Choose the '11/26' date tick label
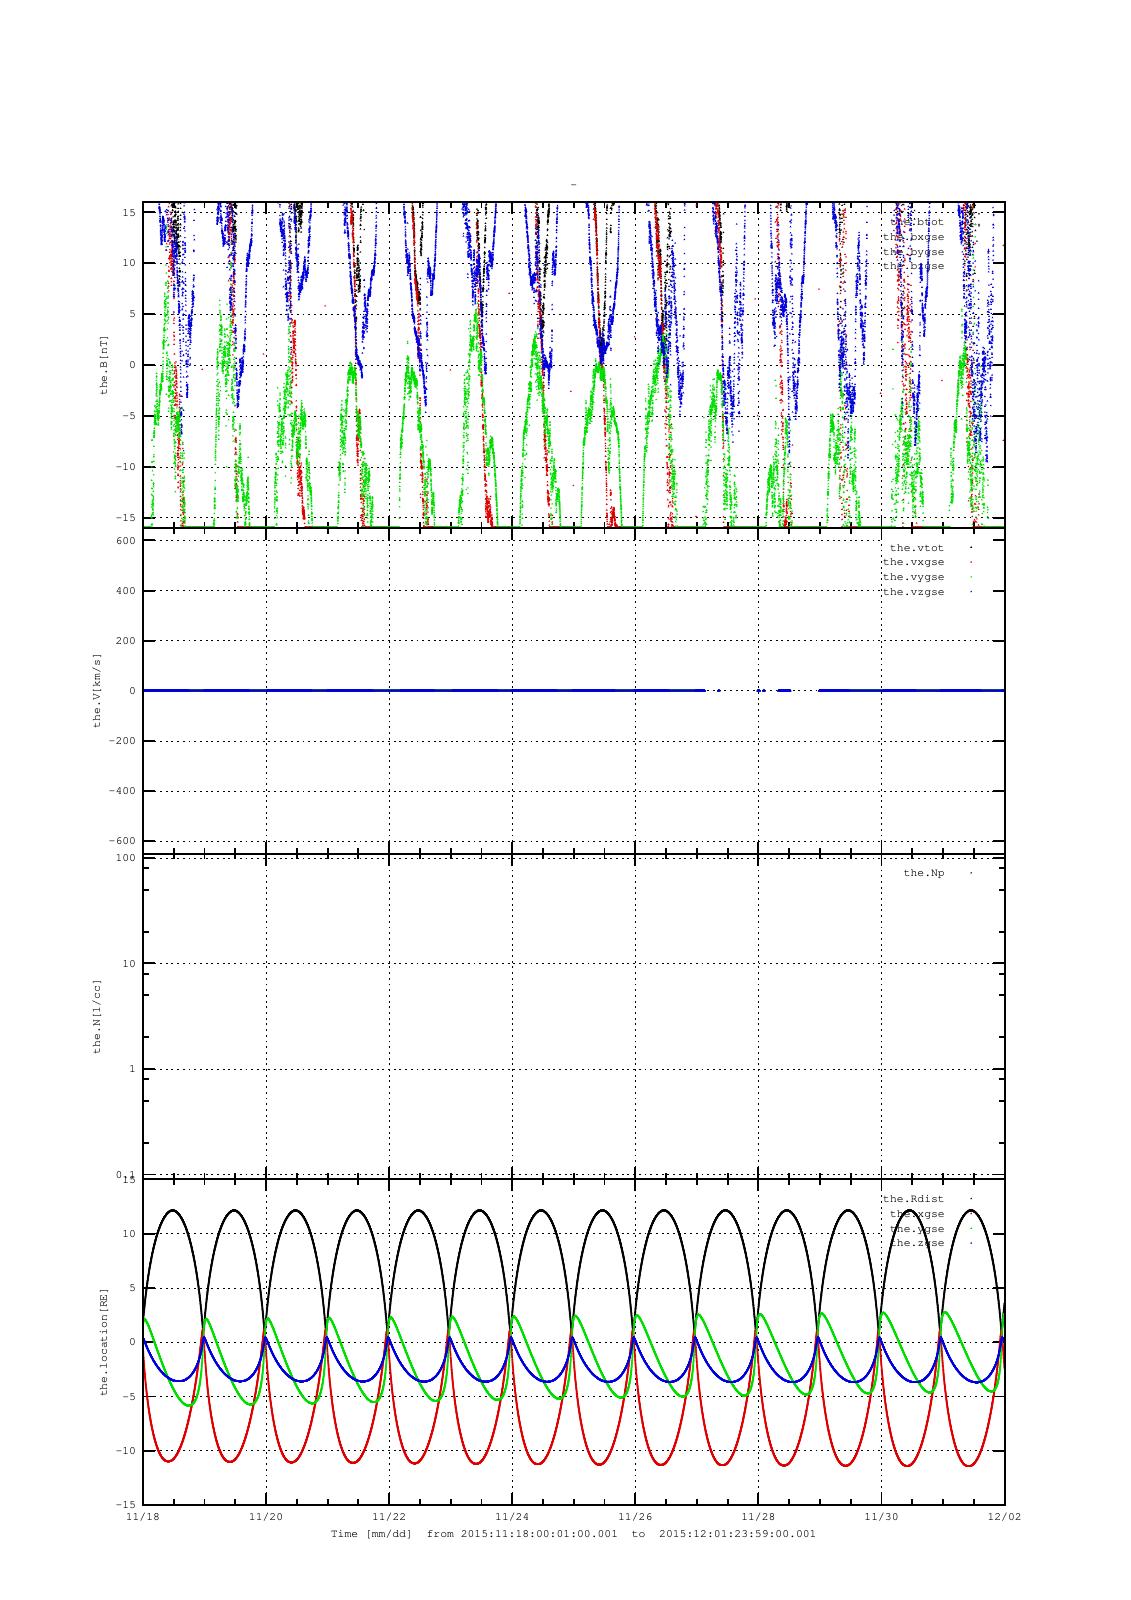 click(635, 1516)
